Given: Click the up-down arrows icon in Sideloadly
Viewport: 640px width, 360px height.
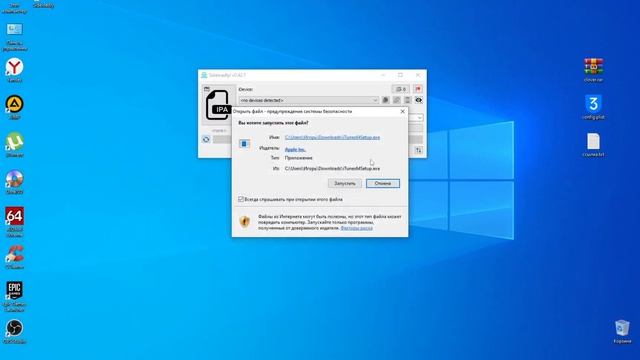Looking at the screenshot, I should tap(418, 151).
